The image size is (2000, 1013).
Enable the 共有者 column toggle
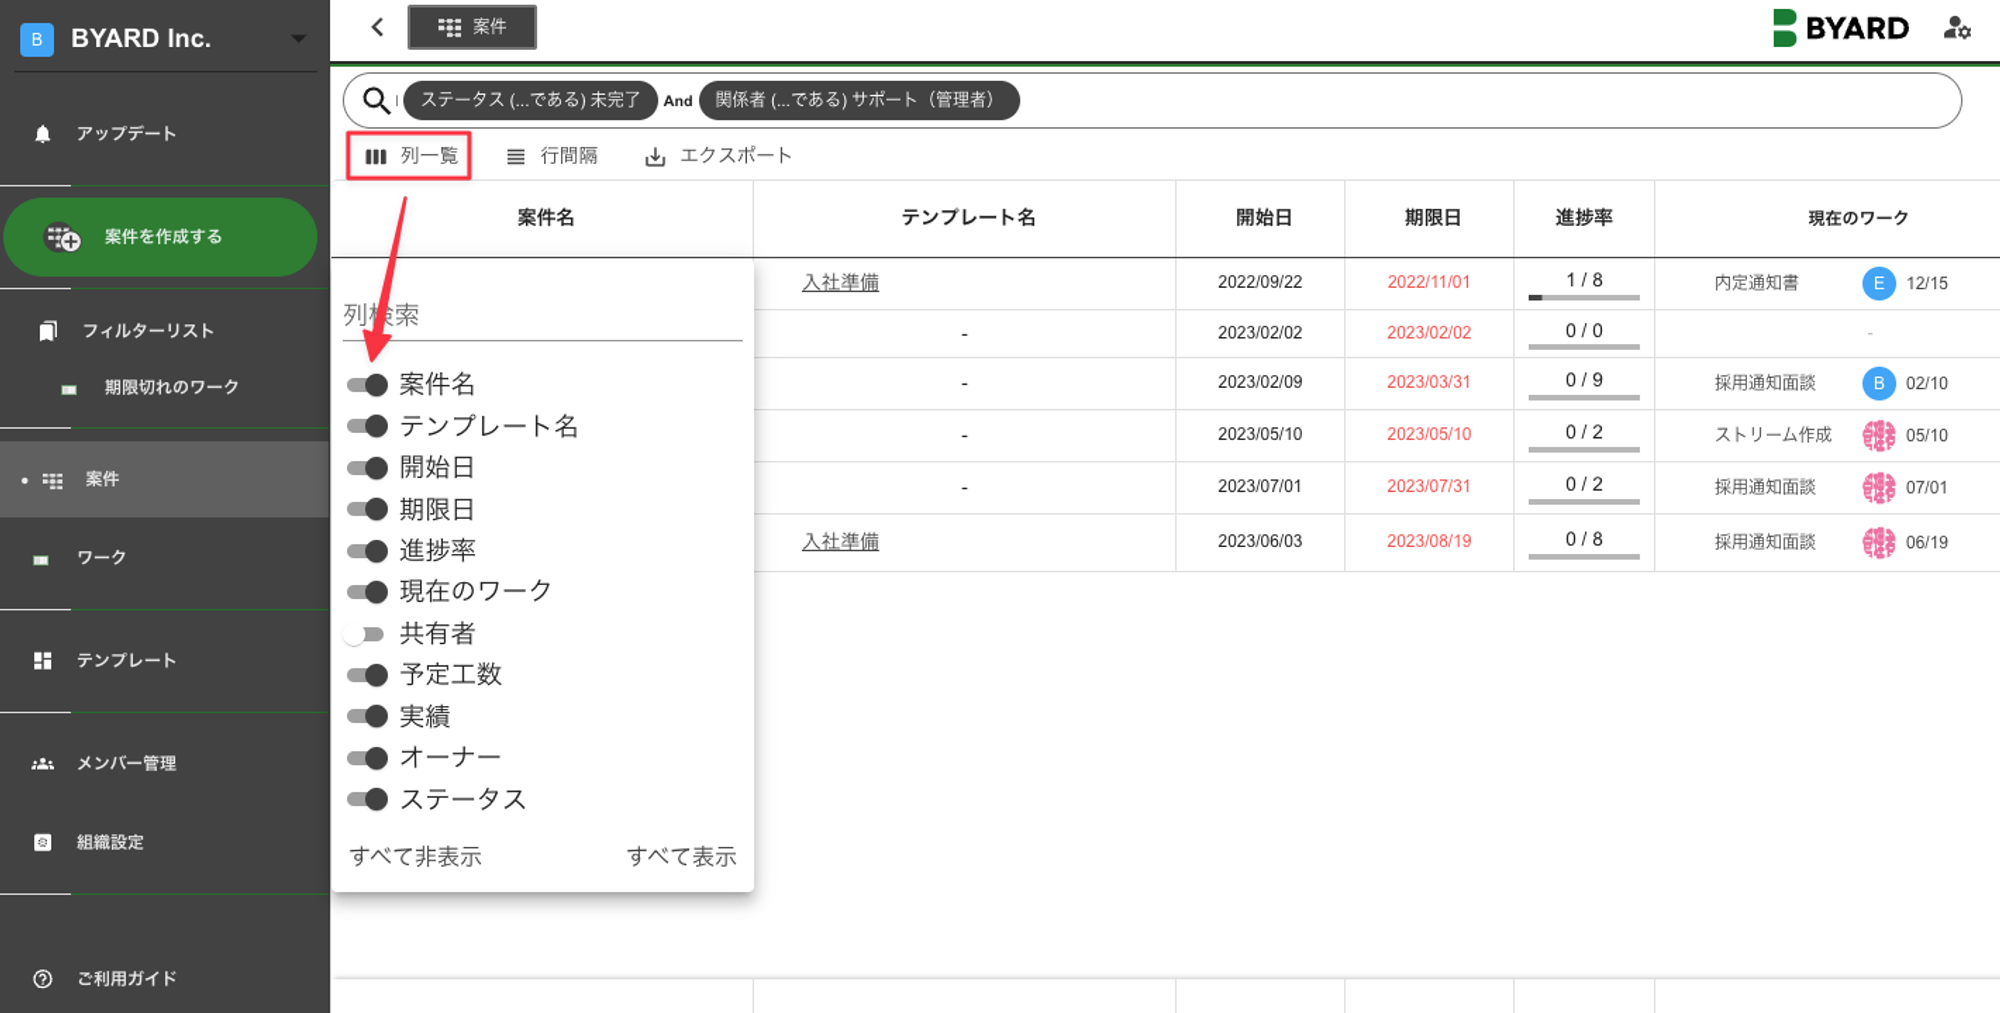coord(365,634)
